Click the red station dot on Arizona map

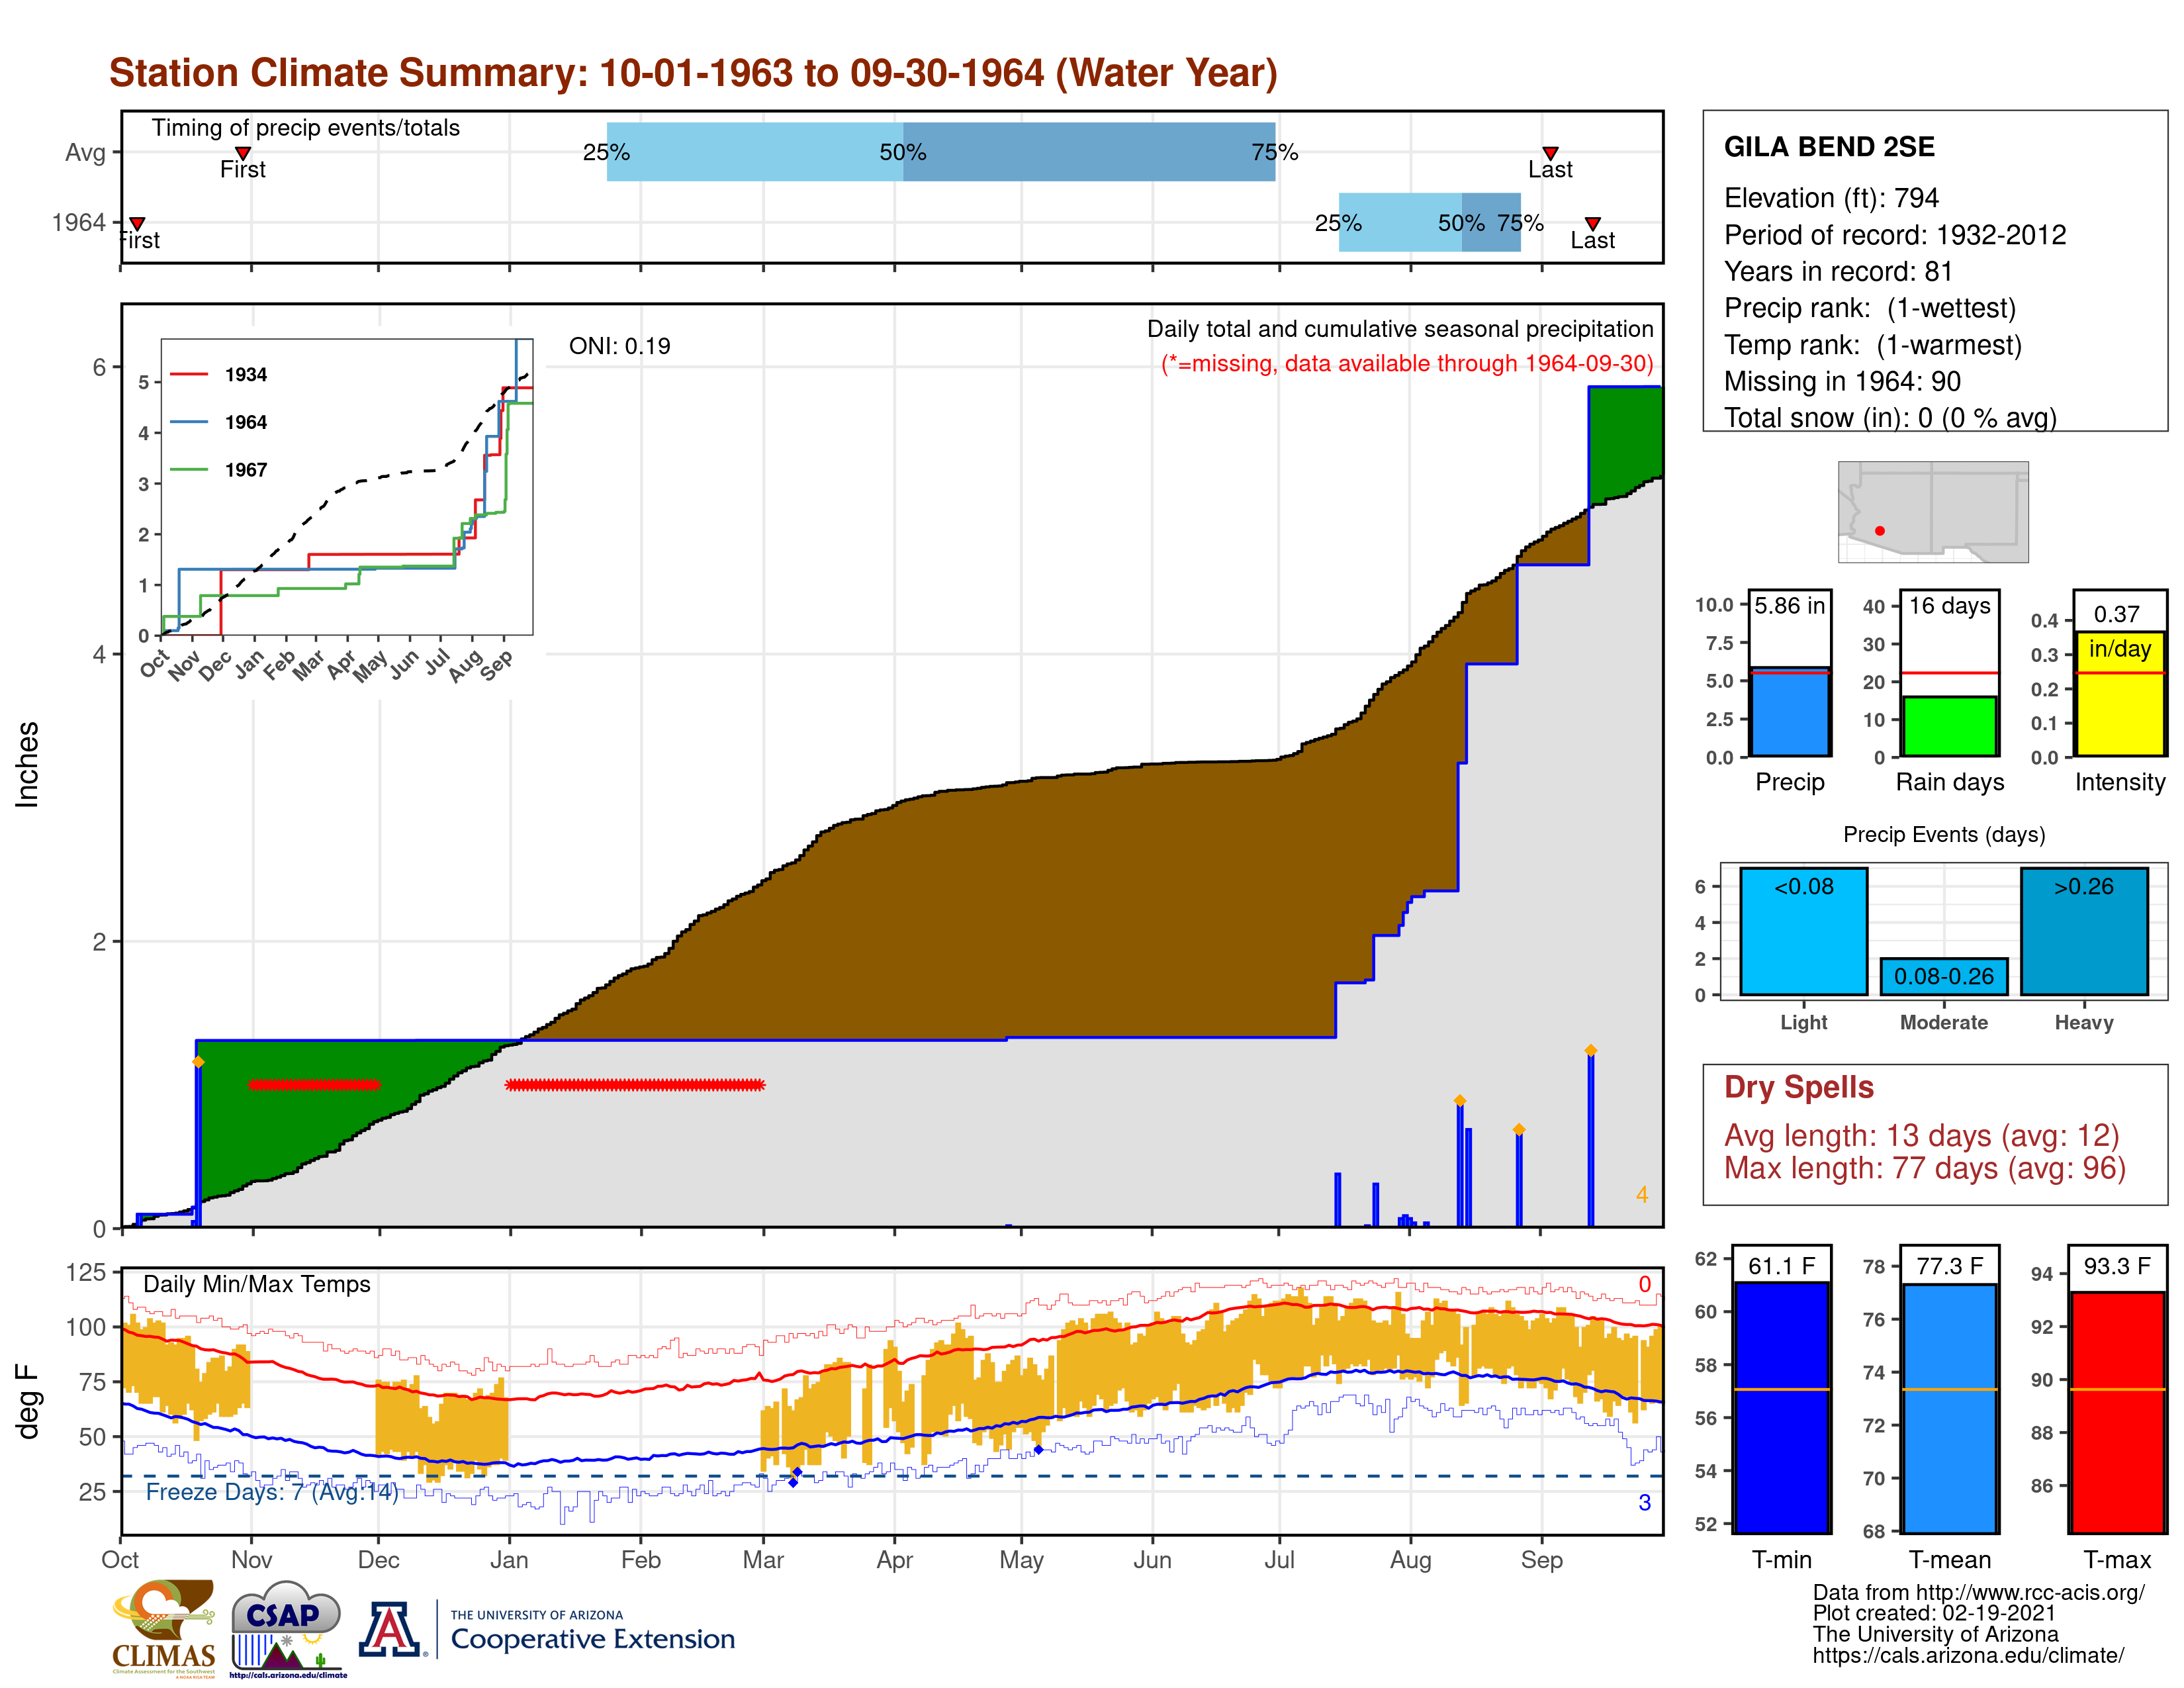tap(1880, 531)
